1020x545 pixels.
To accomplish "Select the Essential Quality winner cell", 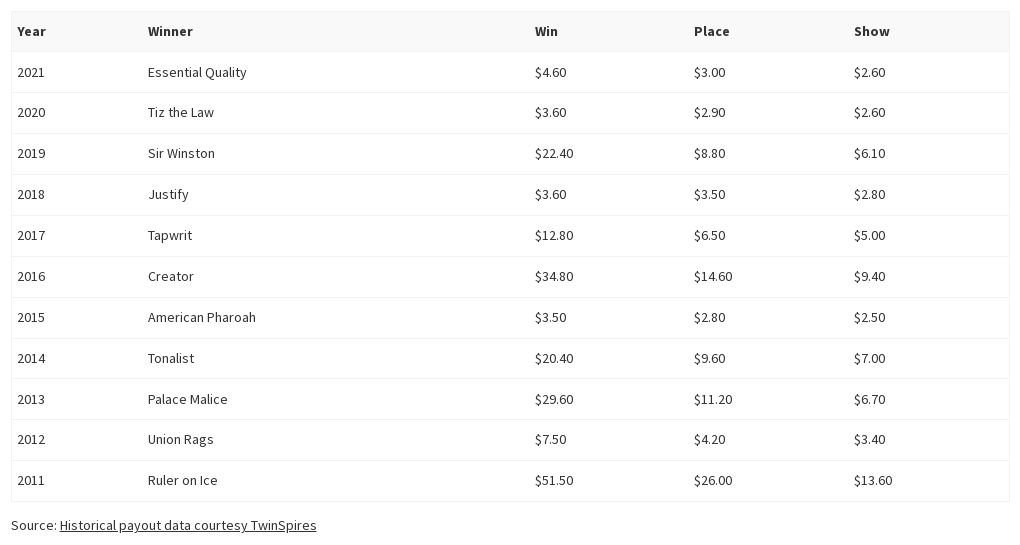I will 197,72.
